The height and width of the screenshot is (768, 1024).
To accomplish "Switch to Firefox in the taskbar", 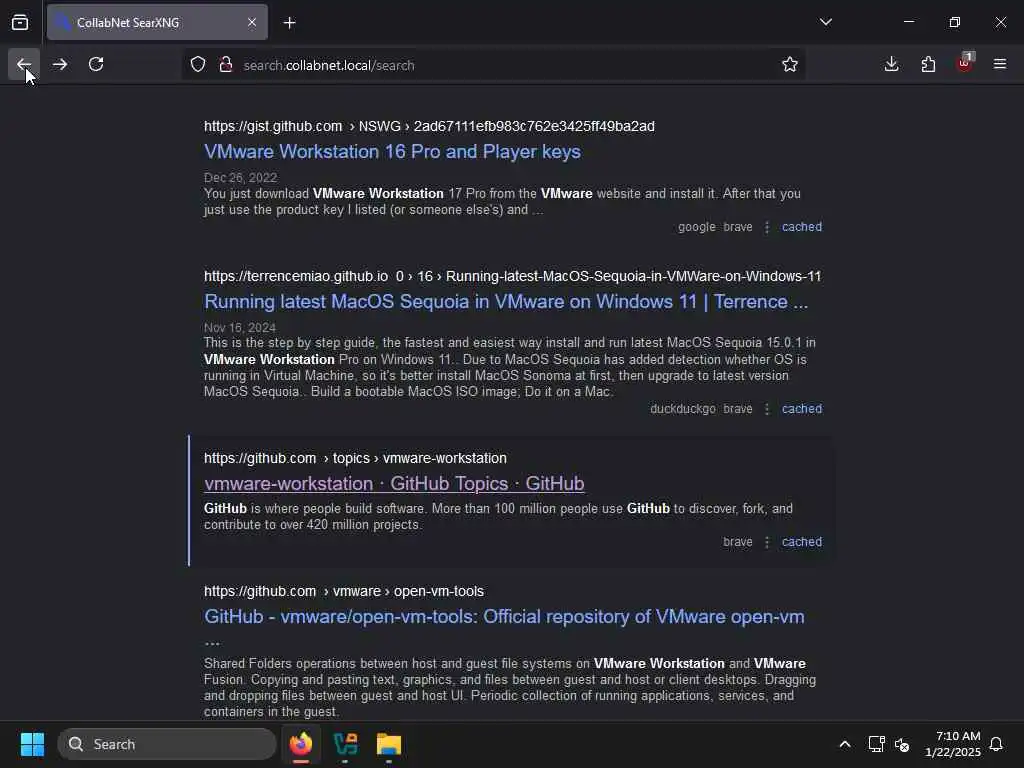I will tap(300, 744).
